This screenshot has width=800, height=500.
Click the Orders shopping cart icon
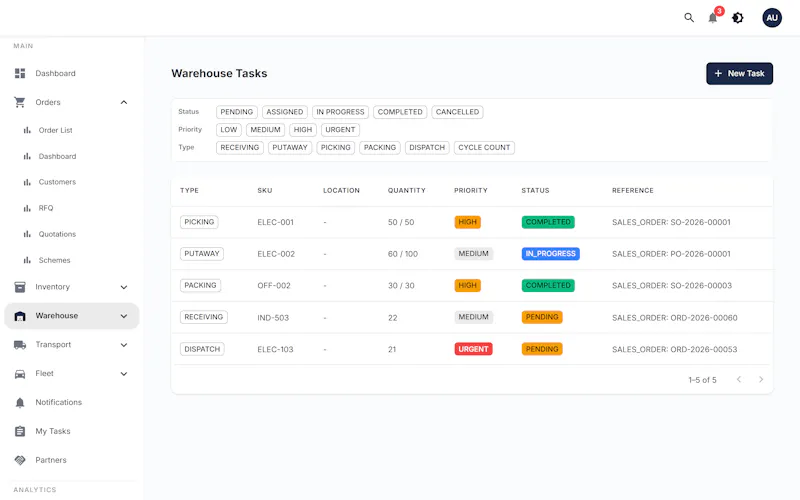coord(20,102)
